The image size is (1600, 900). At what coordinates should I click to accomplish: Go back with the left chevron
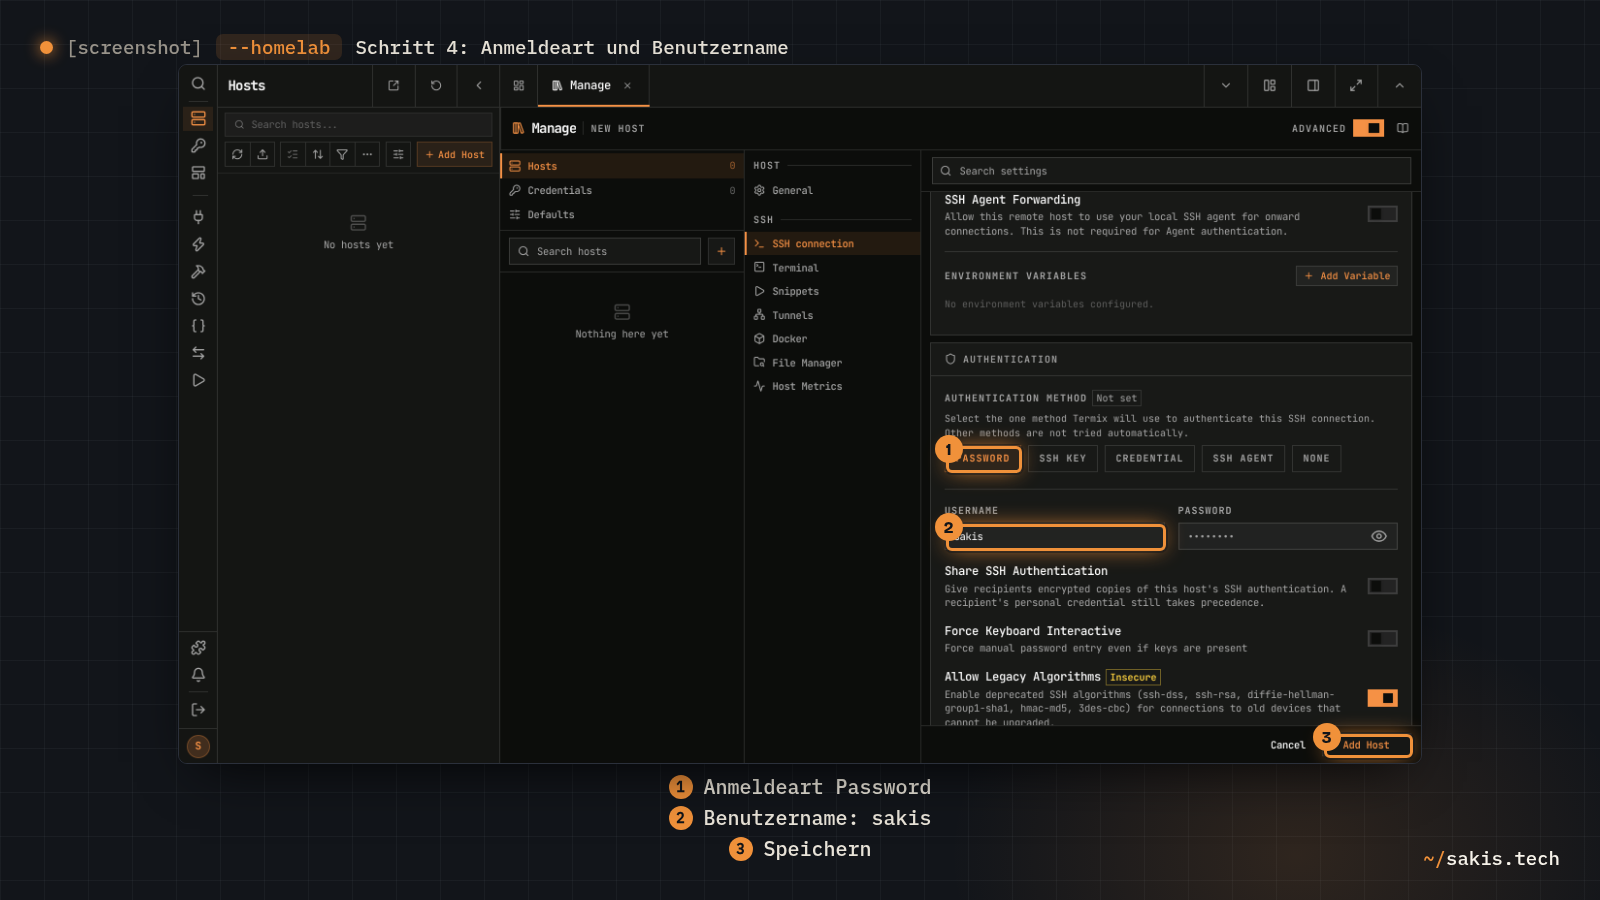coord(479,86)
